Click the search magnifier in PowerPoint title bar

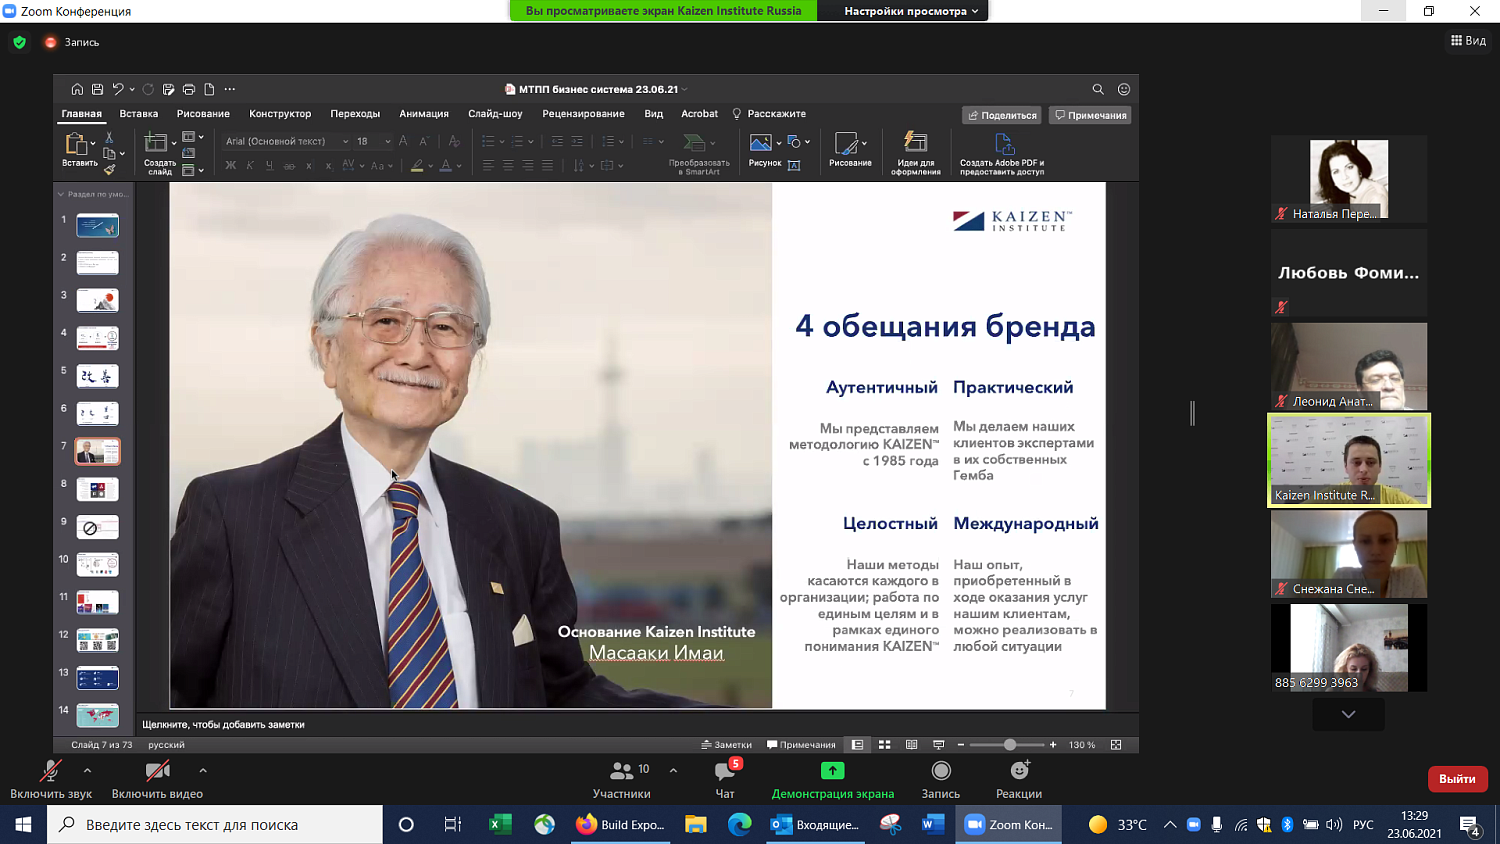pyautogui.click(x=1098, y=89)
